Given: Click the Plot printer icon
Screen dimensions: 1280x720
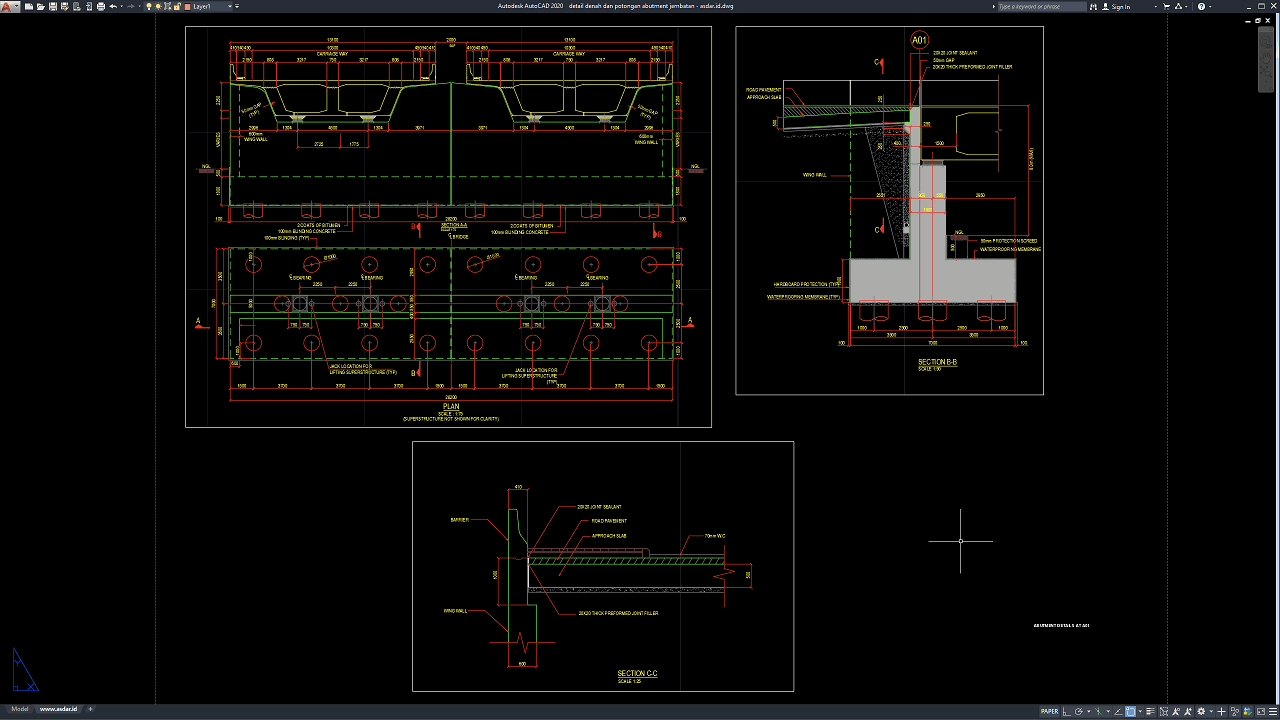Looking at the screenshot, I should tap(101, 6).
